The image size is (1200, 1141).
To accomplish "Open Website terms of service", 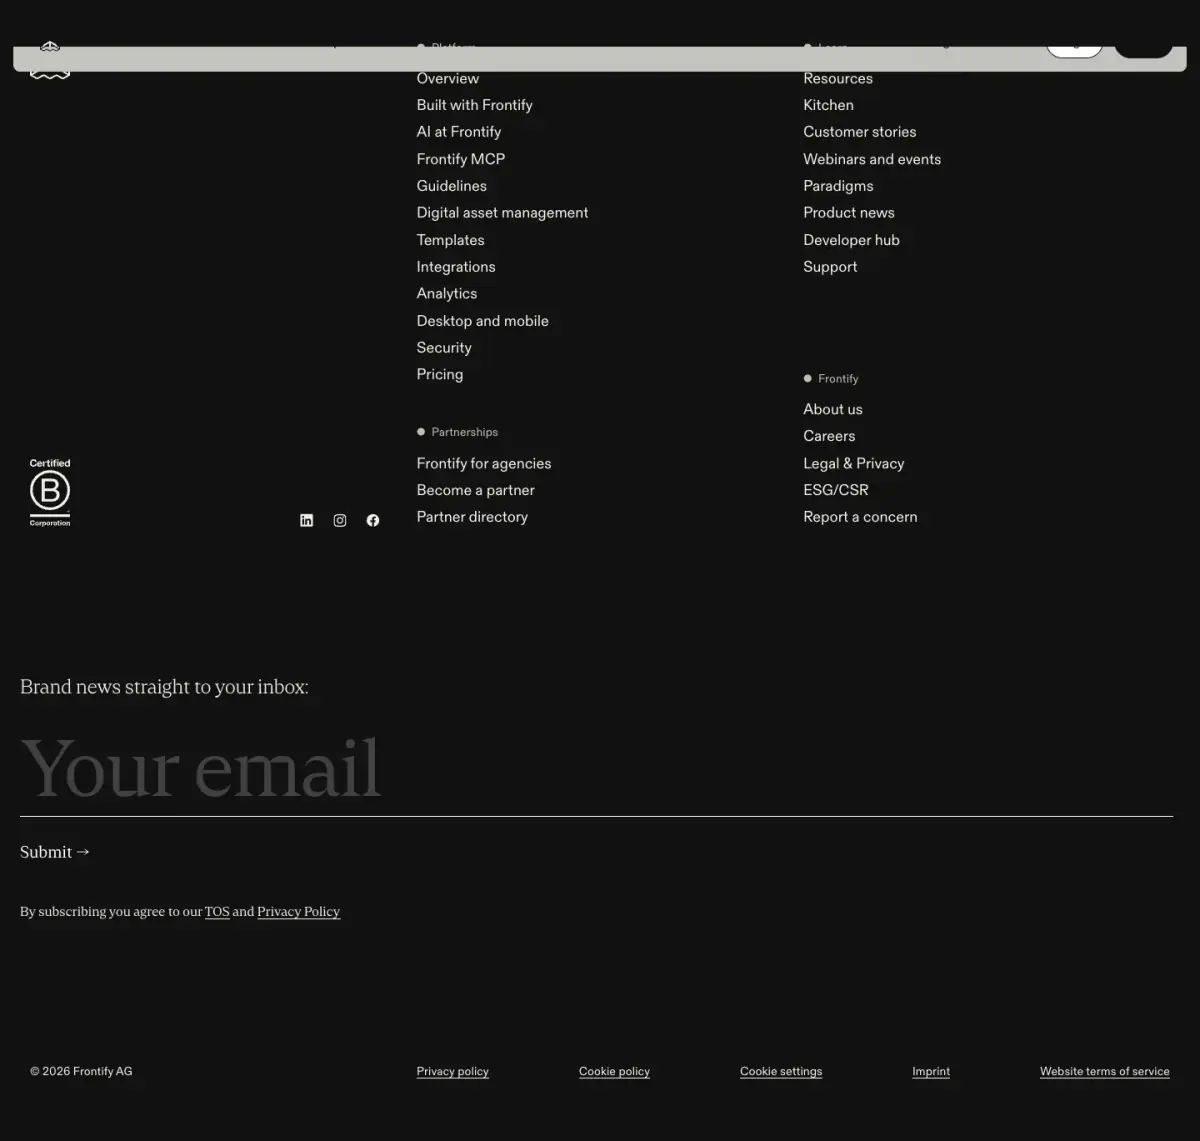I will pyautogui.click(x=1105, y=1071).
